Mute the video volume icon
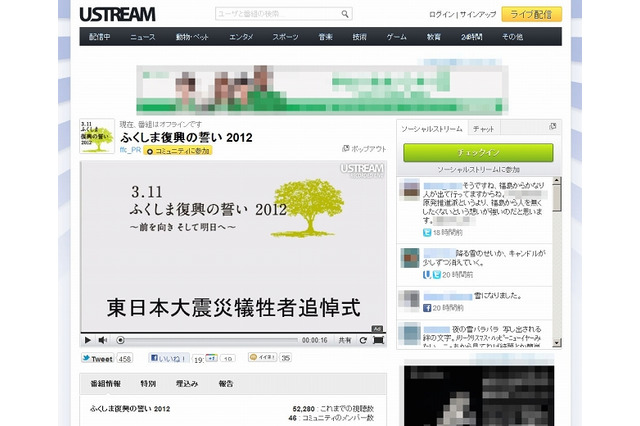640x426 pixels. [102, 340]
